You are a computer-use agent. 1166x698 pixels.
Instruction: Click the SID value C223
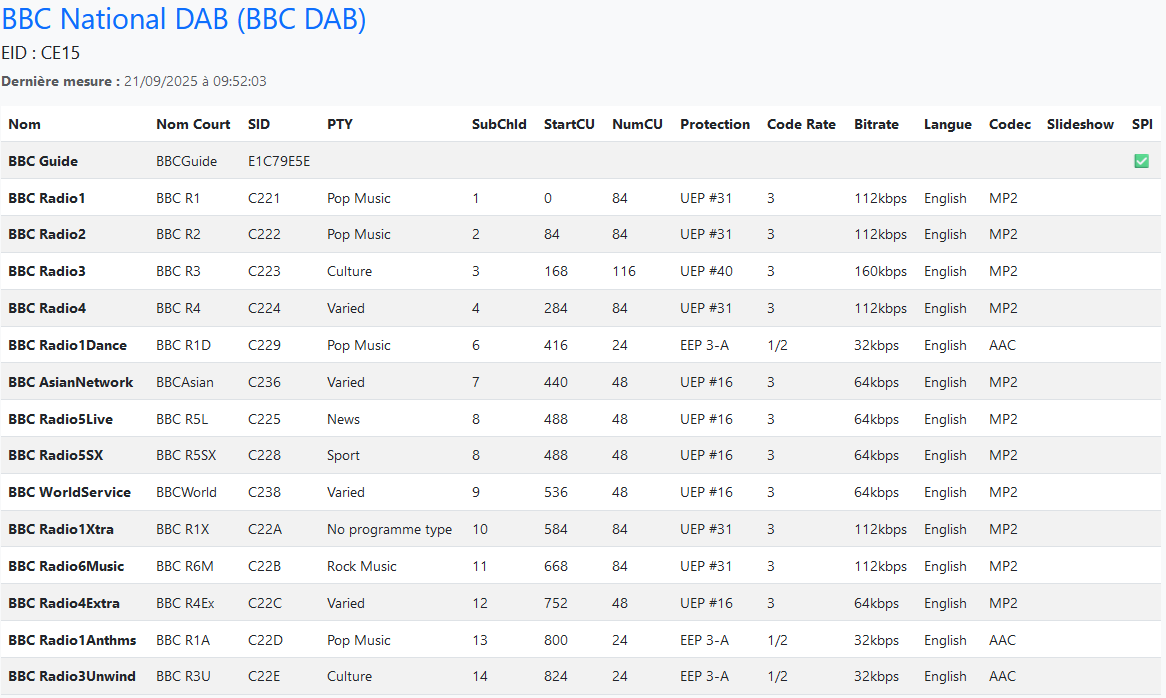264,271
